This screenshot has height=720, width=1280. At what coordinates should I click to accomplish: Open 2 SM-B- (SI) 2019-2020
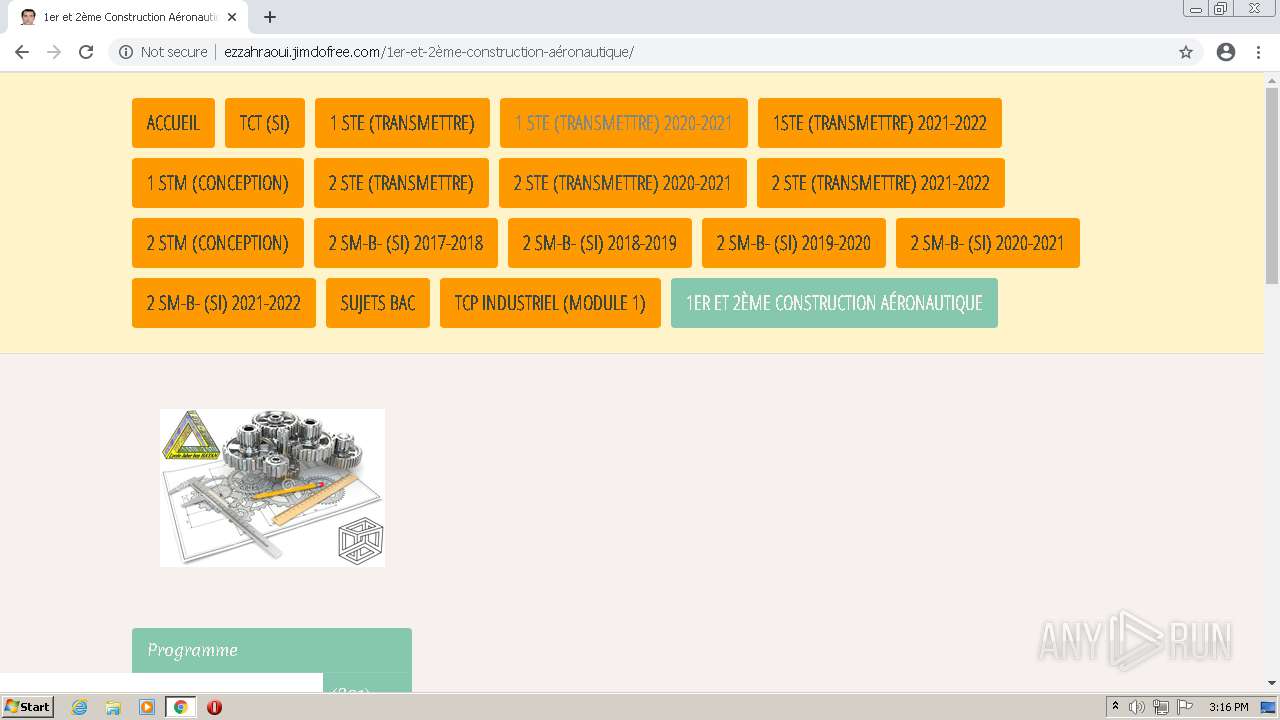tap(794, 243)
